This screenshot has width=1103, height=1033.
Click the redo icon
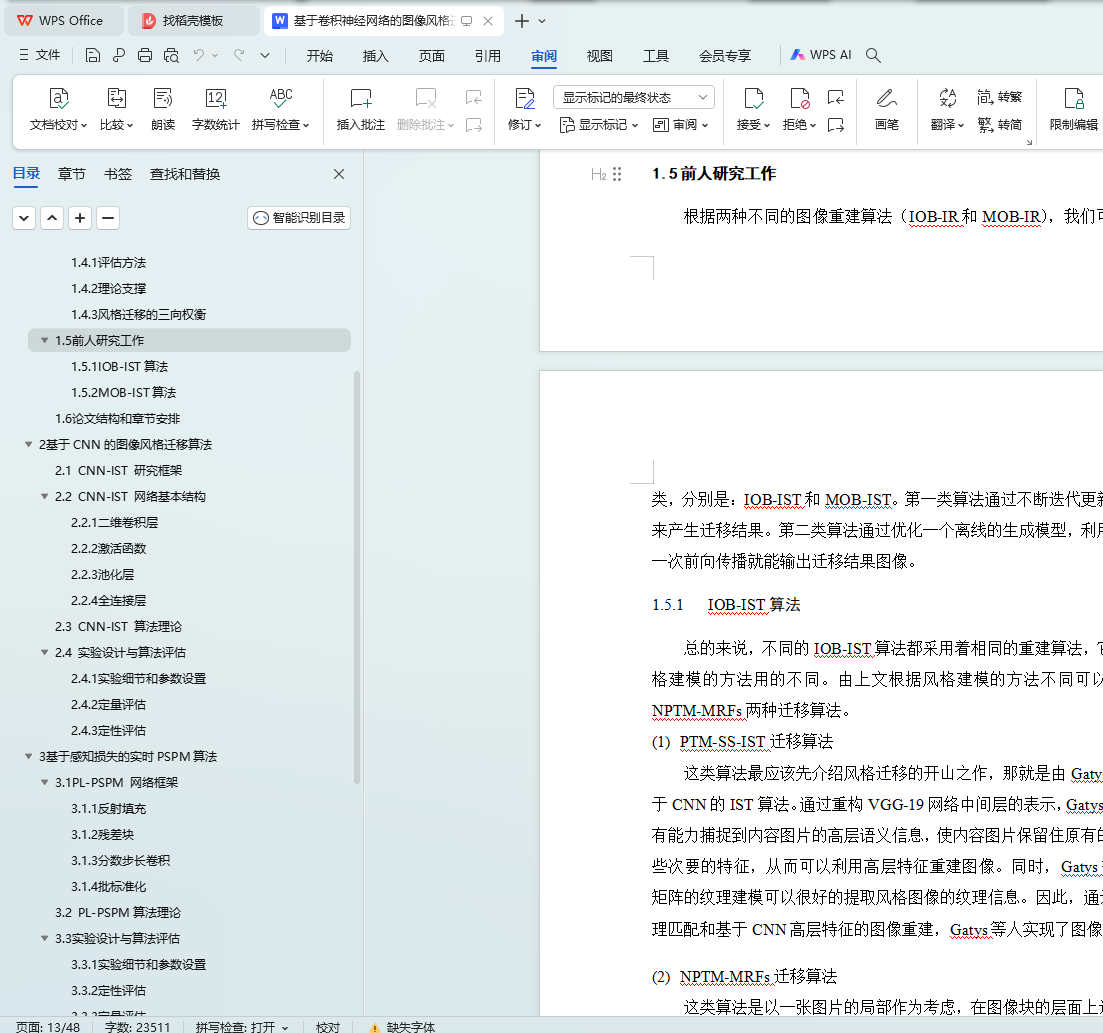pyautogui.click(x=239, y=55)
